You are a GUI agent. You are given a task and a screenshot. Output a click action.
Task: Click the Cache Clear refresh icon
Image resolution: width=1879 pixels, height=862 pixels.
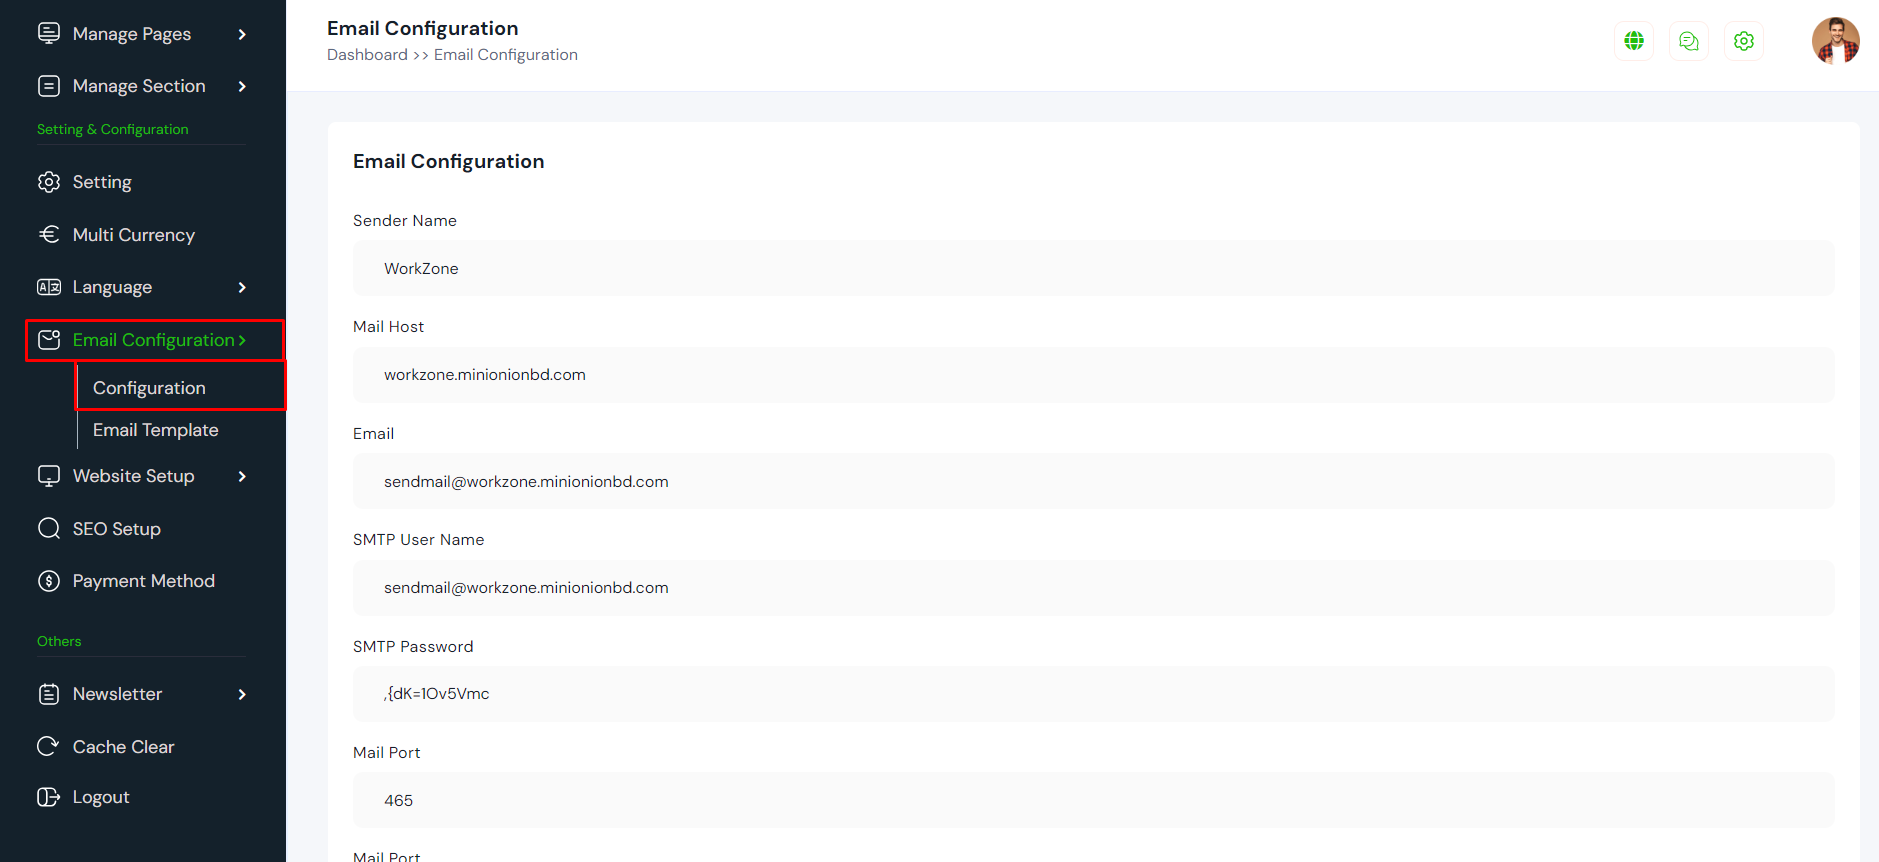(x=48, y=746)
